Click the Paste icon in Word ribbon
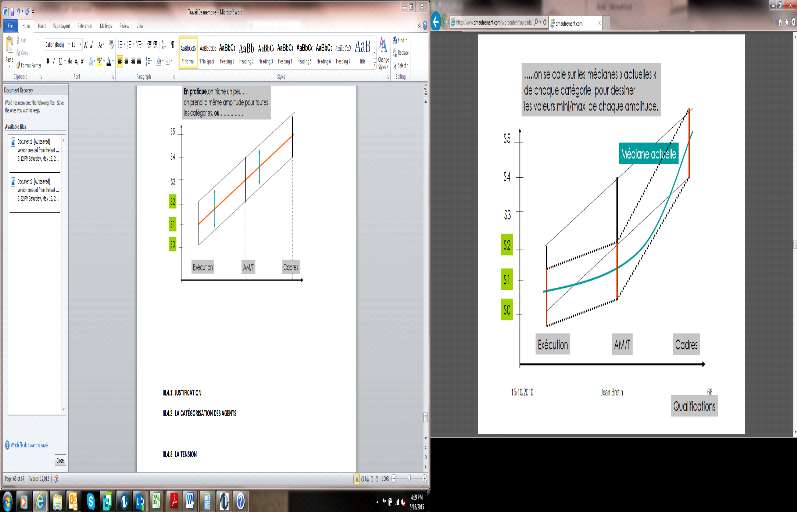Image resolution: width=797 pixels, height=512 pixels. [x=9, y=46]
